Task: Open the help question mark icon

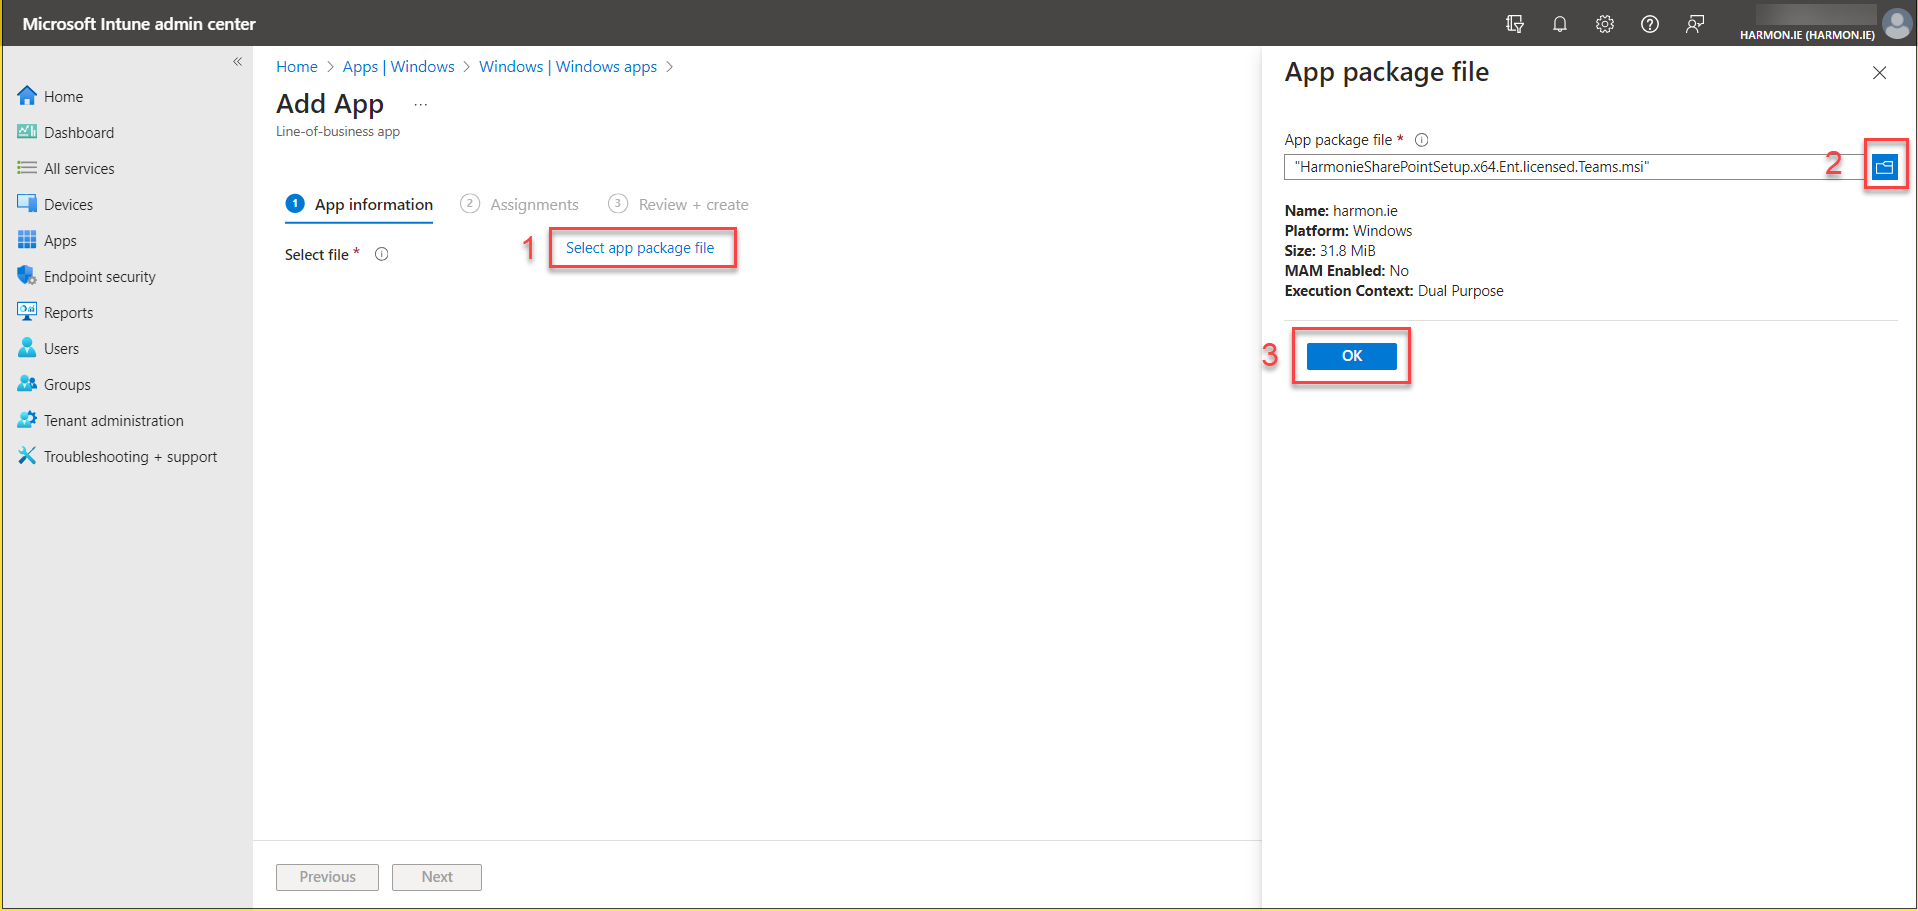Action: pos(1650,24)
